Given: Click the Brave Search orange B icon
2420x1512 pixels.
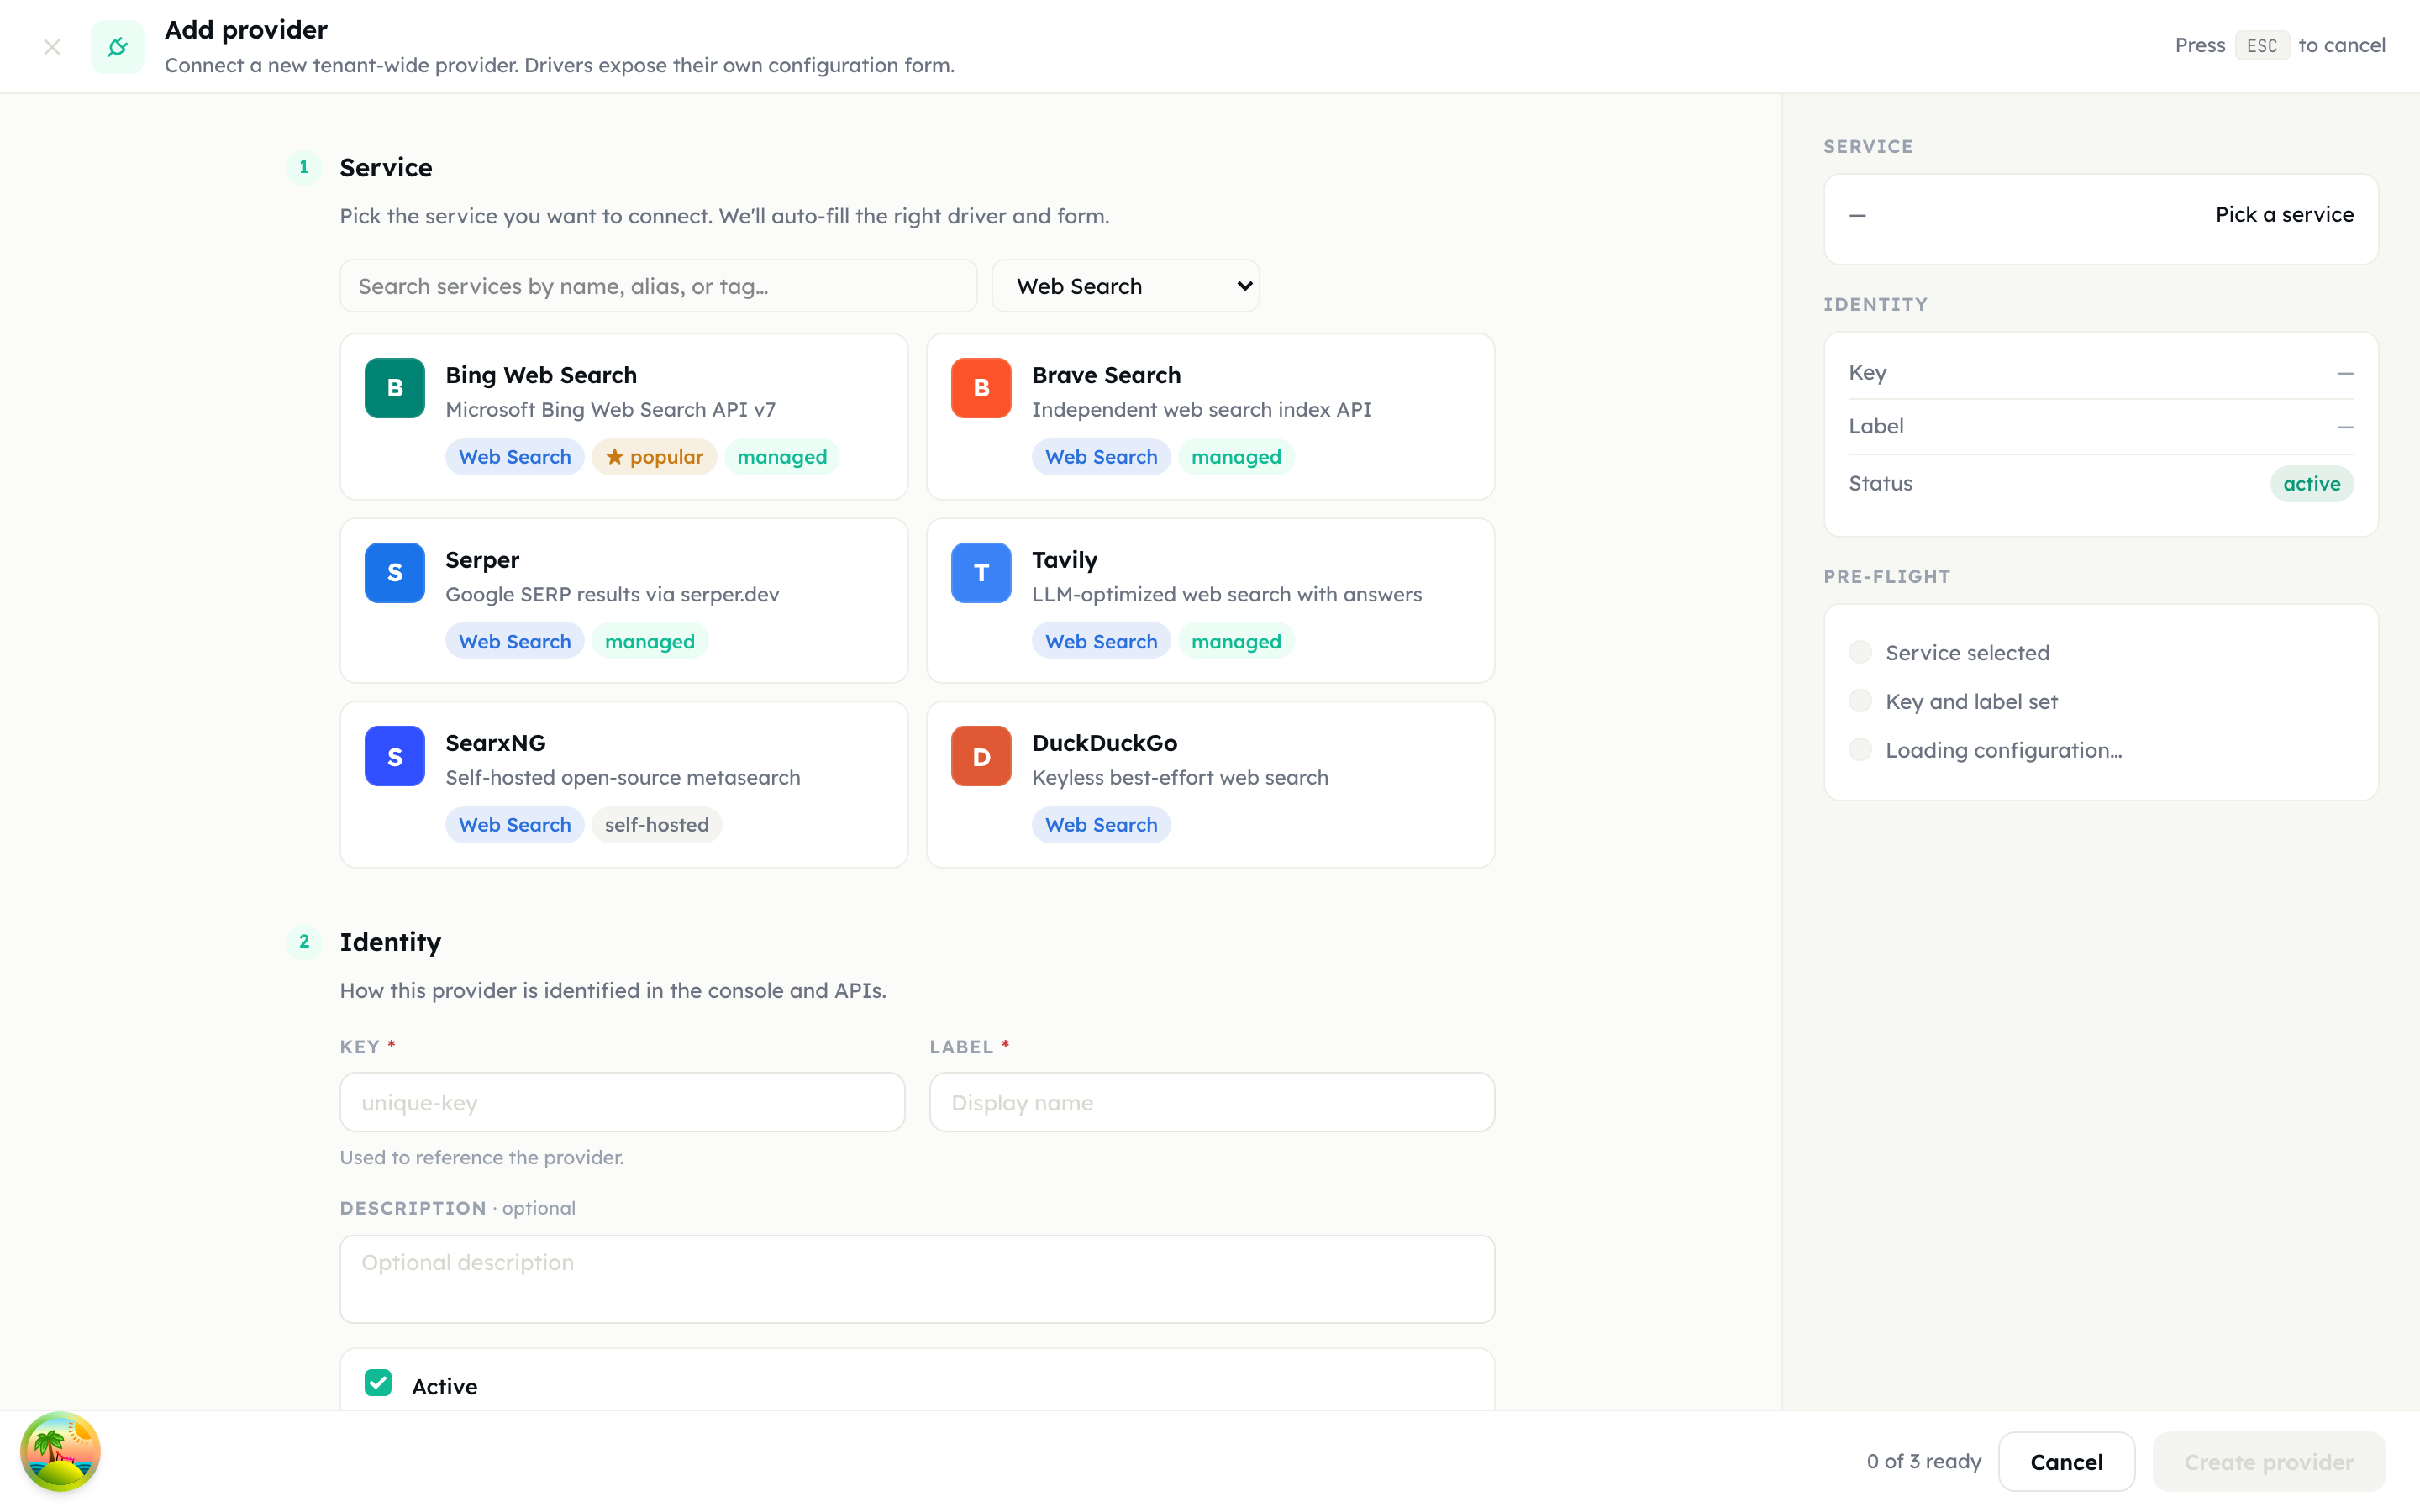Looking at the screenshot, I should 981,388.
